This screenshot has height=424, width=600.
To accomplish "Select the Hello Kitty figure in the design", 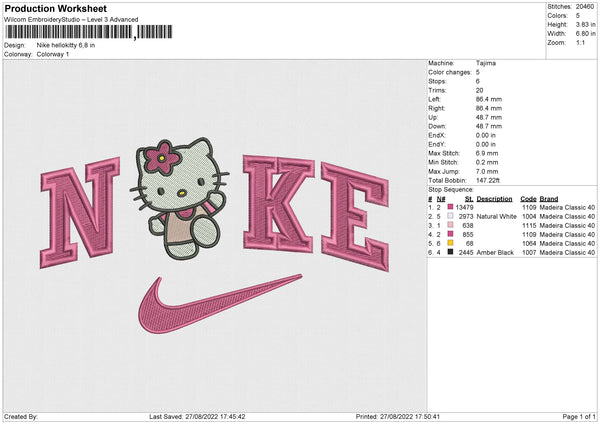I will coord(180,199).
